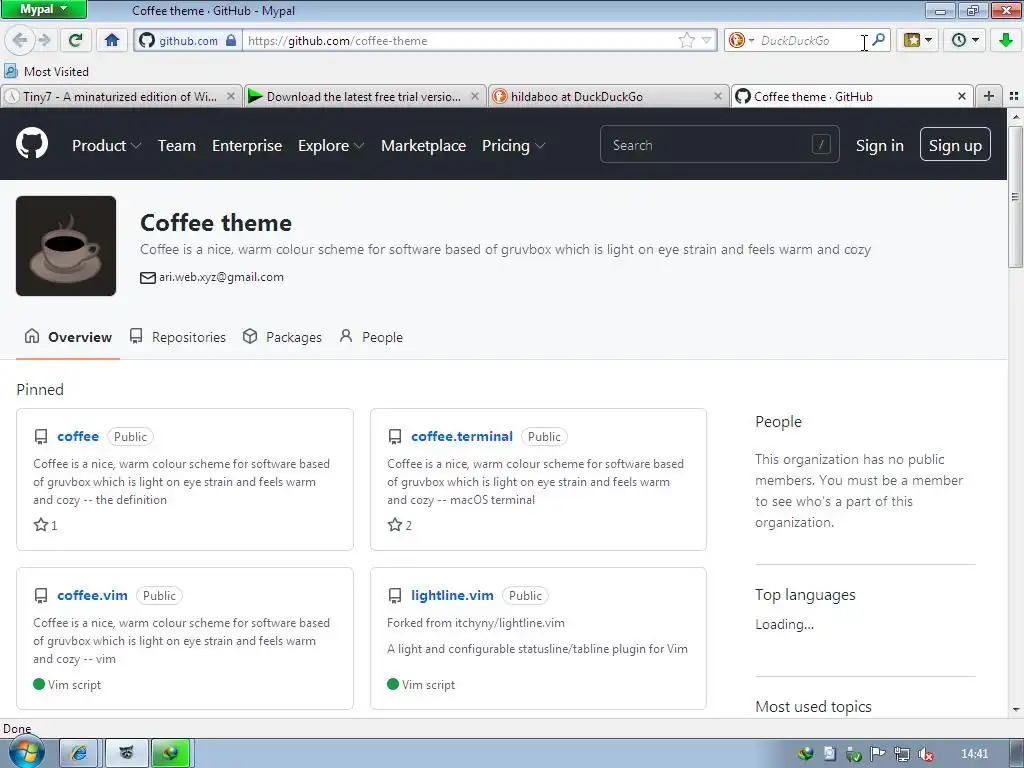Close the Coffee theme GitHub tab
The height and width of the screenshot is (768, 1024).
coord(961,96)
